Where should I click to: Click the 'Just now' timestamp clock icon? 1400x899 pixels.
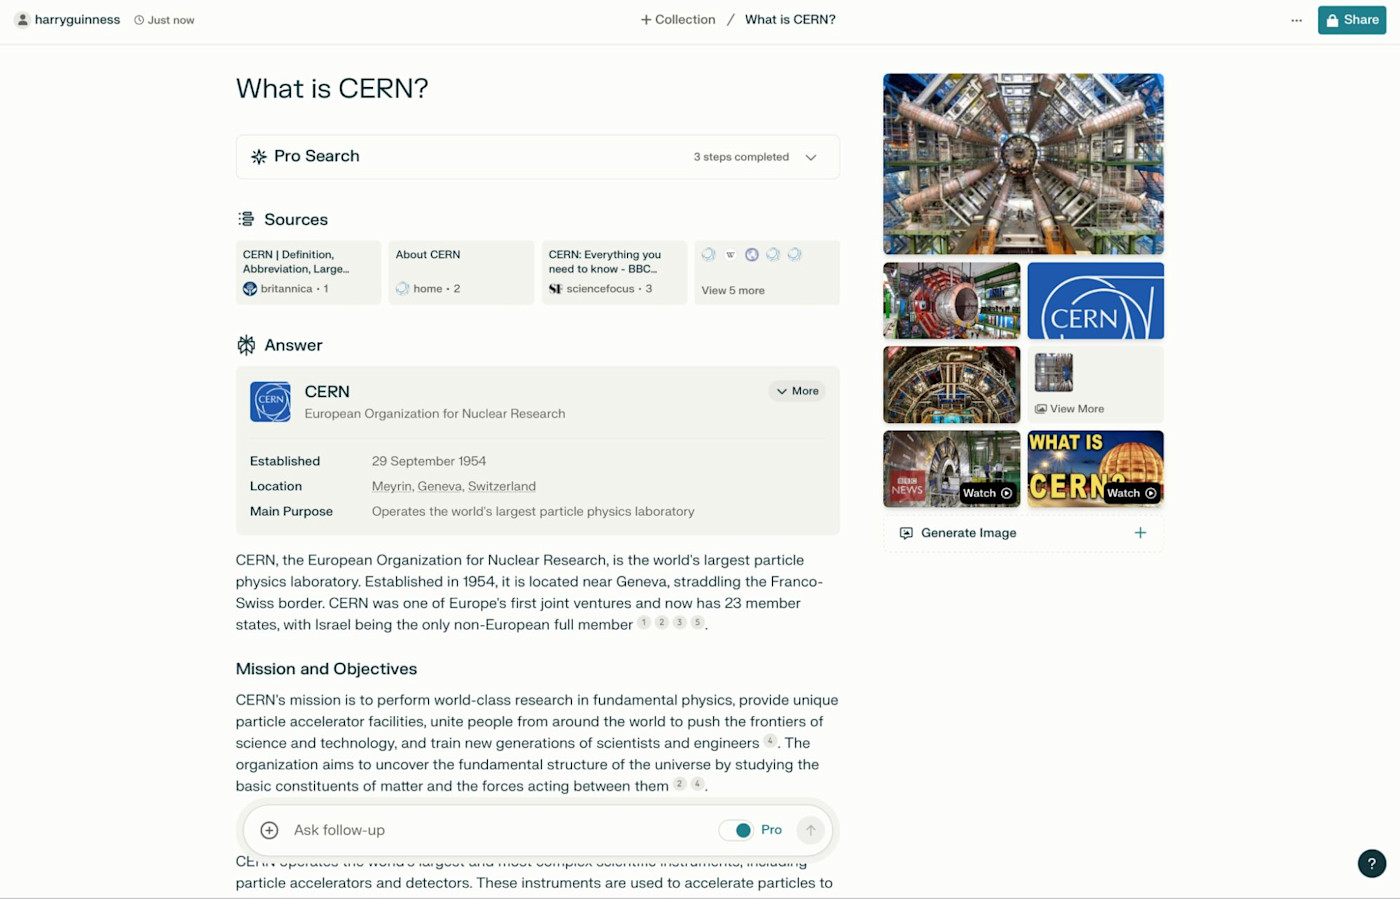pos(139,20)
